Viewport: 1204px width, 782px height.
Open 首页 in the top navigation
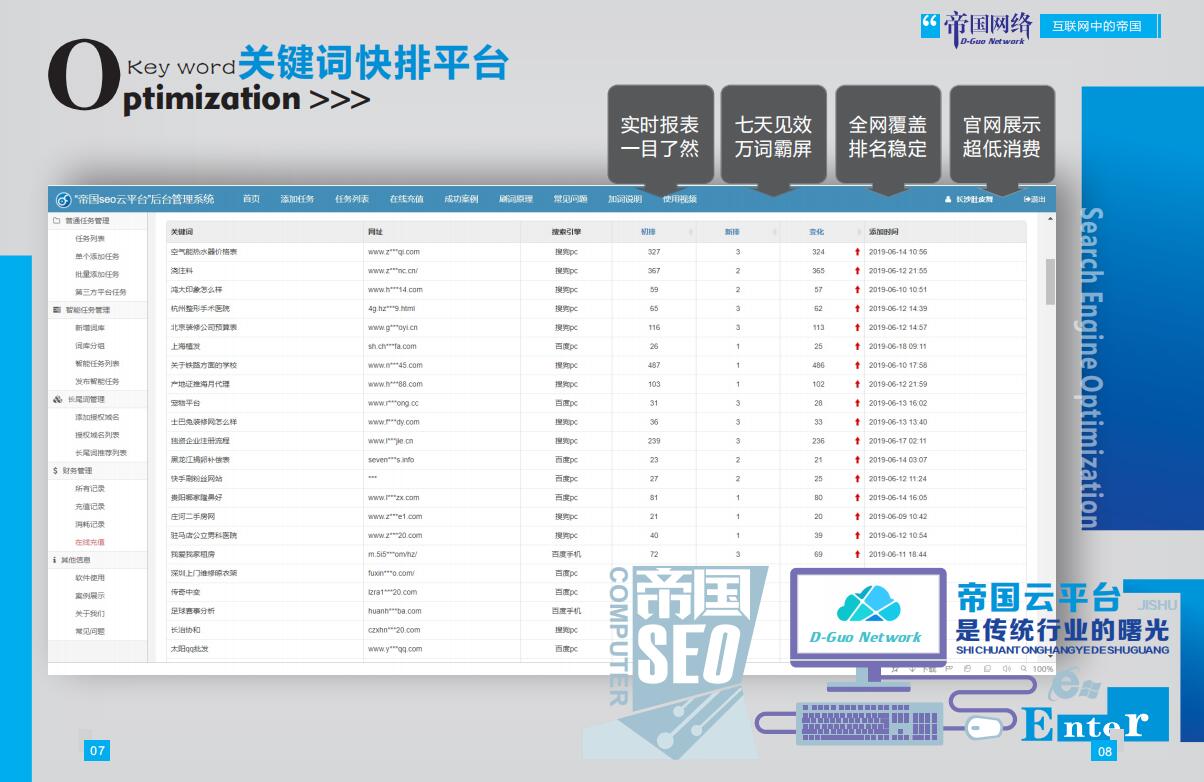(x=251, y=199)
